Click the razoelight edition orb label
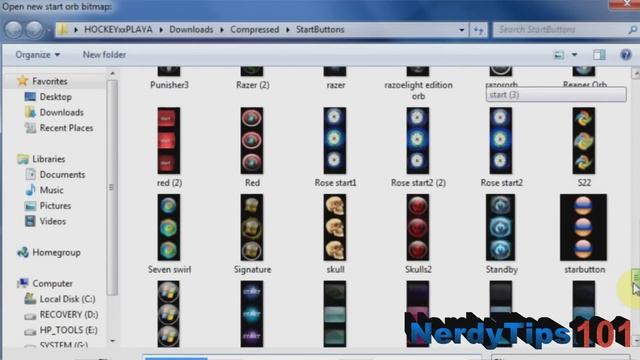The height and width of the screenshot is (360, 640). (418, 90)
